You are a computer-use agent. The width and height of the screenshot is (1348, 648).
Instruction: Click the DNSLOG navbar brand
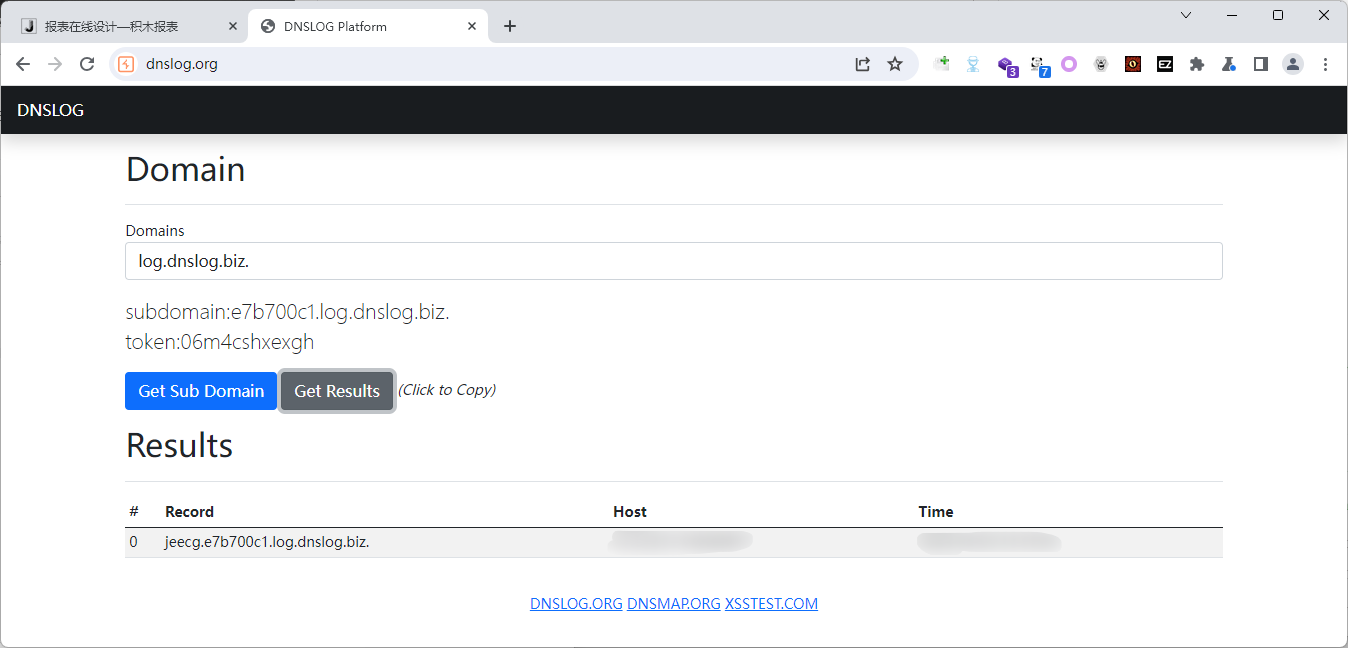(51, 110)
